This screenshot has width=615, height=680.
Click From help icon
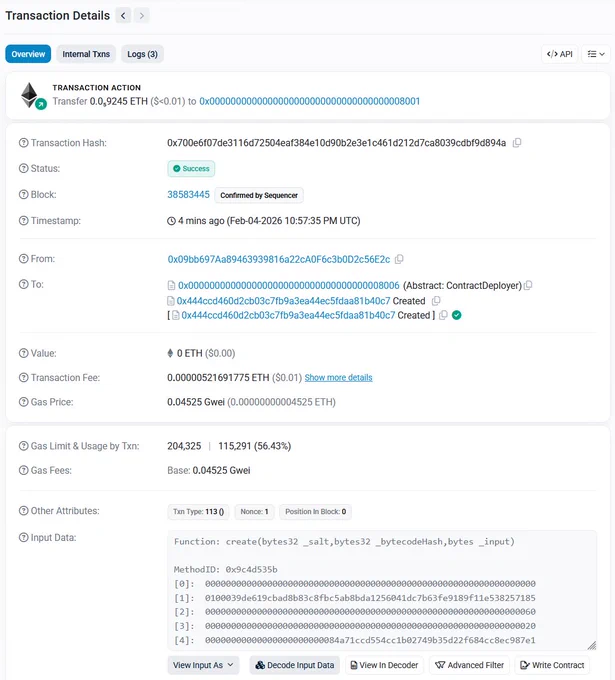[x=23, y=259]
